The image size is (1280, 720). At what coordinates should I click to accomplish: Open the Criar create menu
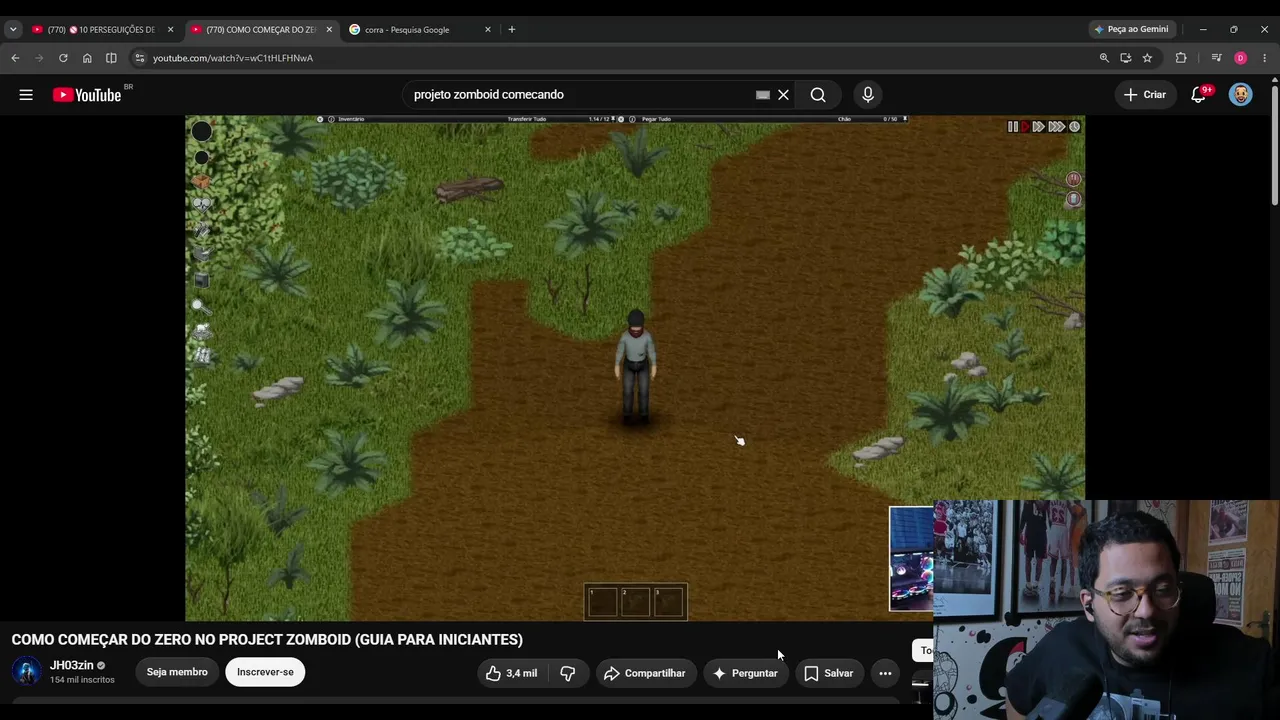(1145, 95)
